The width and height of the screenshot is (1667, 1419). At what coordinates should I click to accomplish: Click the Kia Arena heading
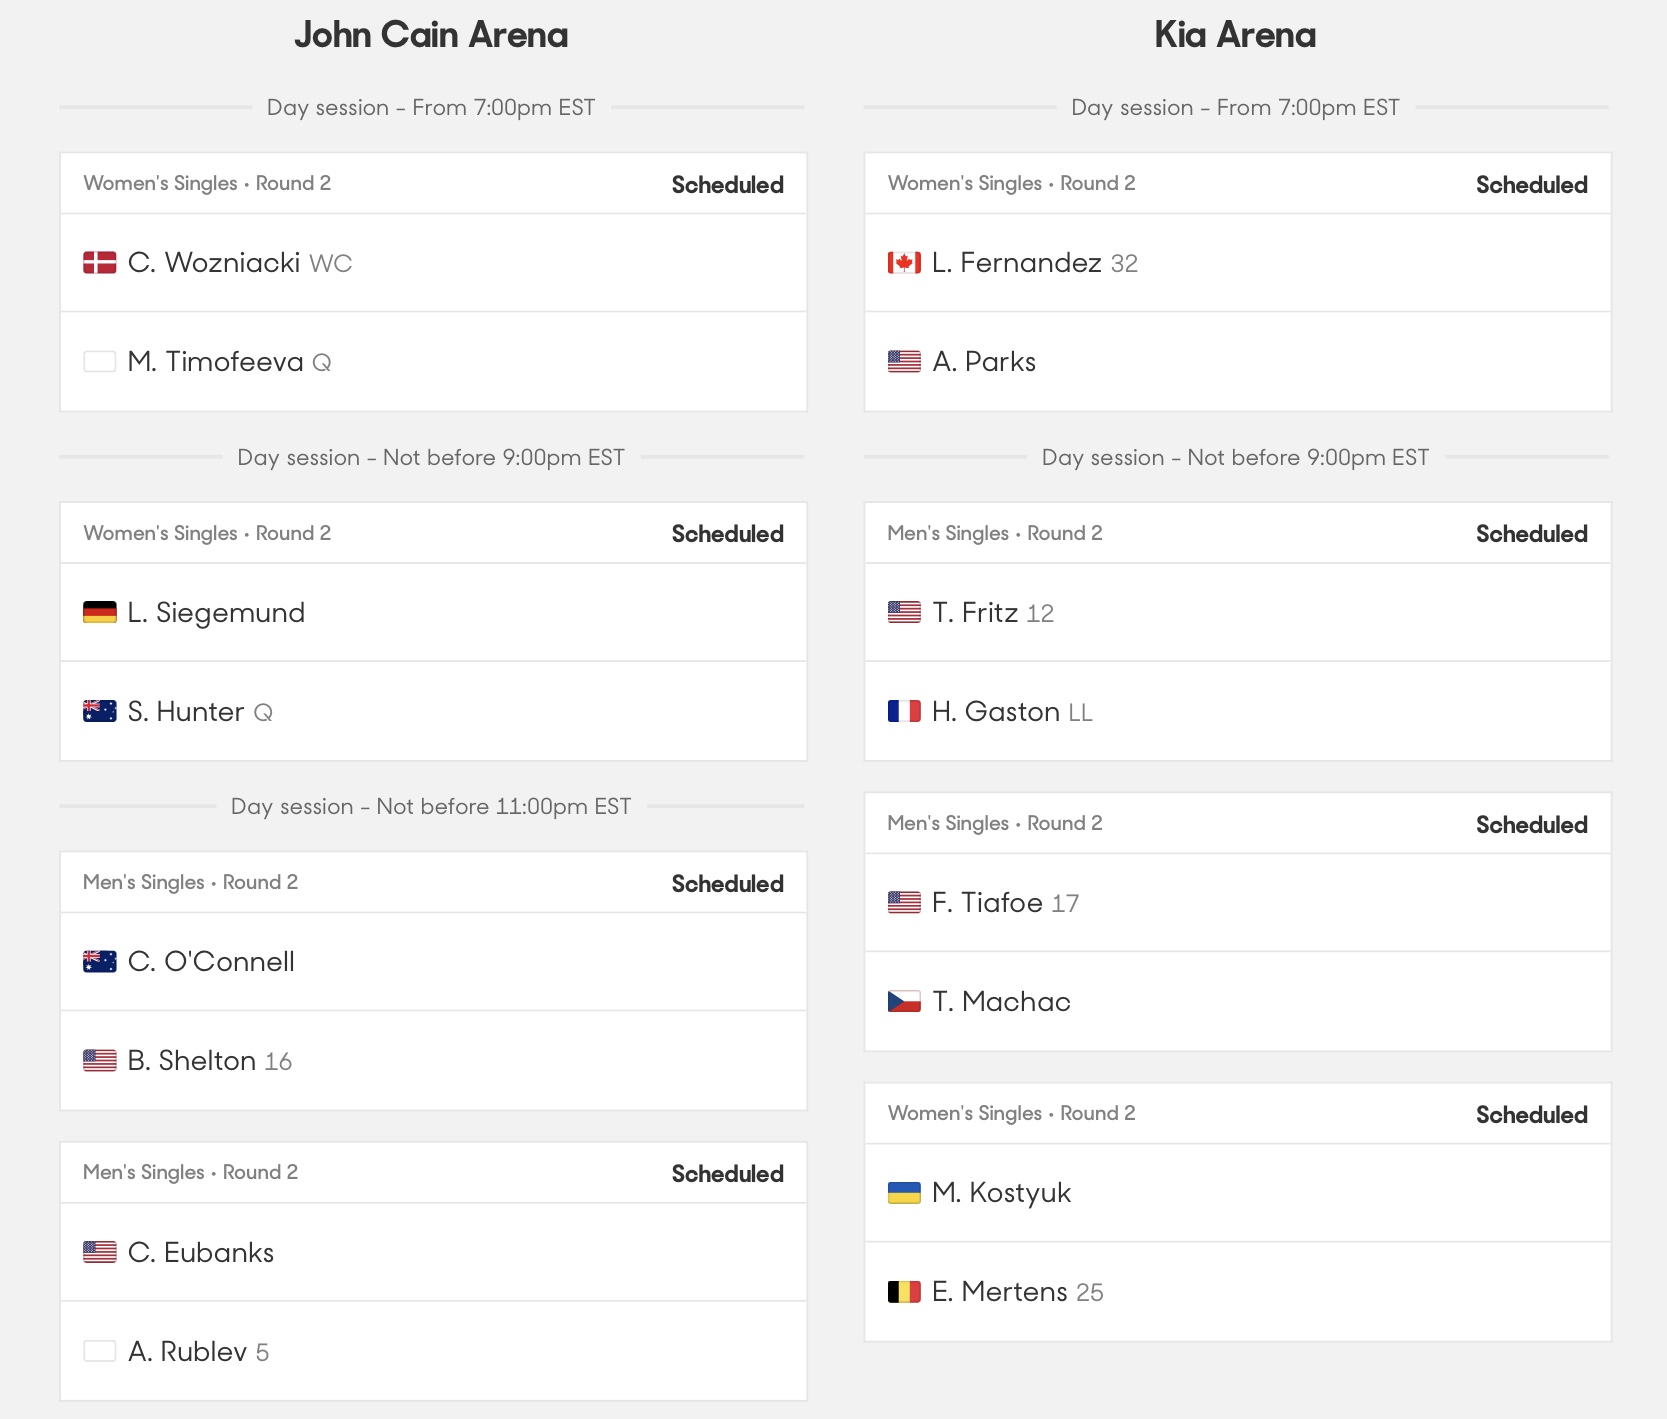[1235, 35]
